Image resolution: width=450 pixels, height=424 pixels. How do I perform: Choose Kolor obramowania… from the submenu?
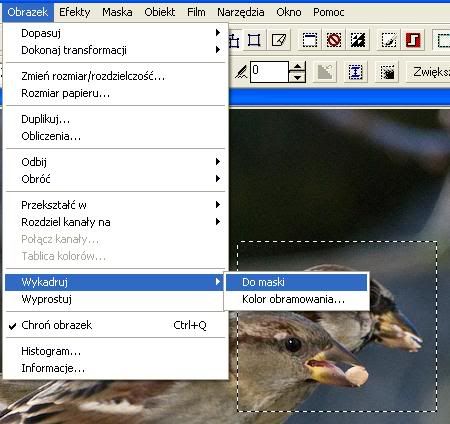pos(297,299)
